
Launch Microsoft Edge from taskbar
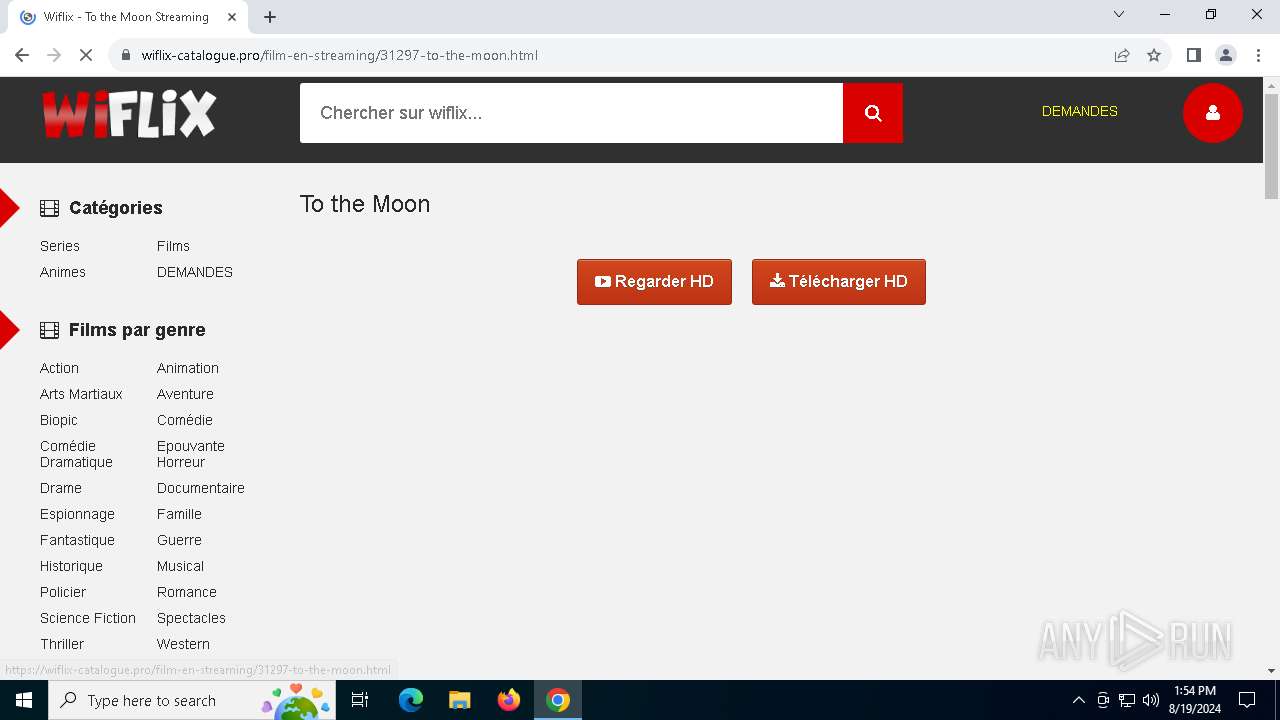411,700
